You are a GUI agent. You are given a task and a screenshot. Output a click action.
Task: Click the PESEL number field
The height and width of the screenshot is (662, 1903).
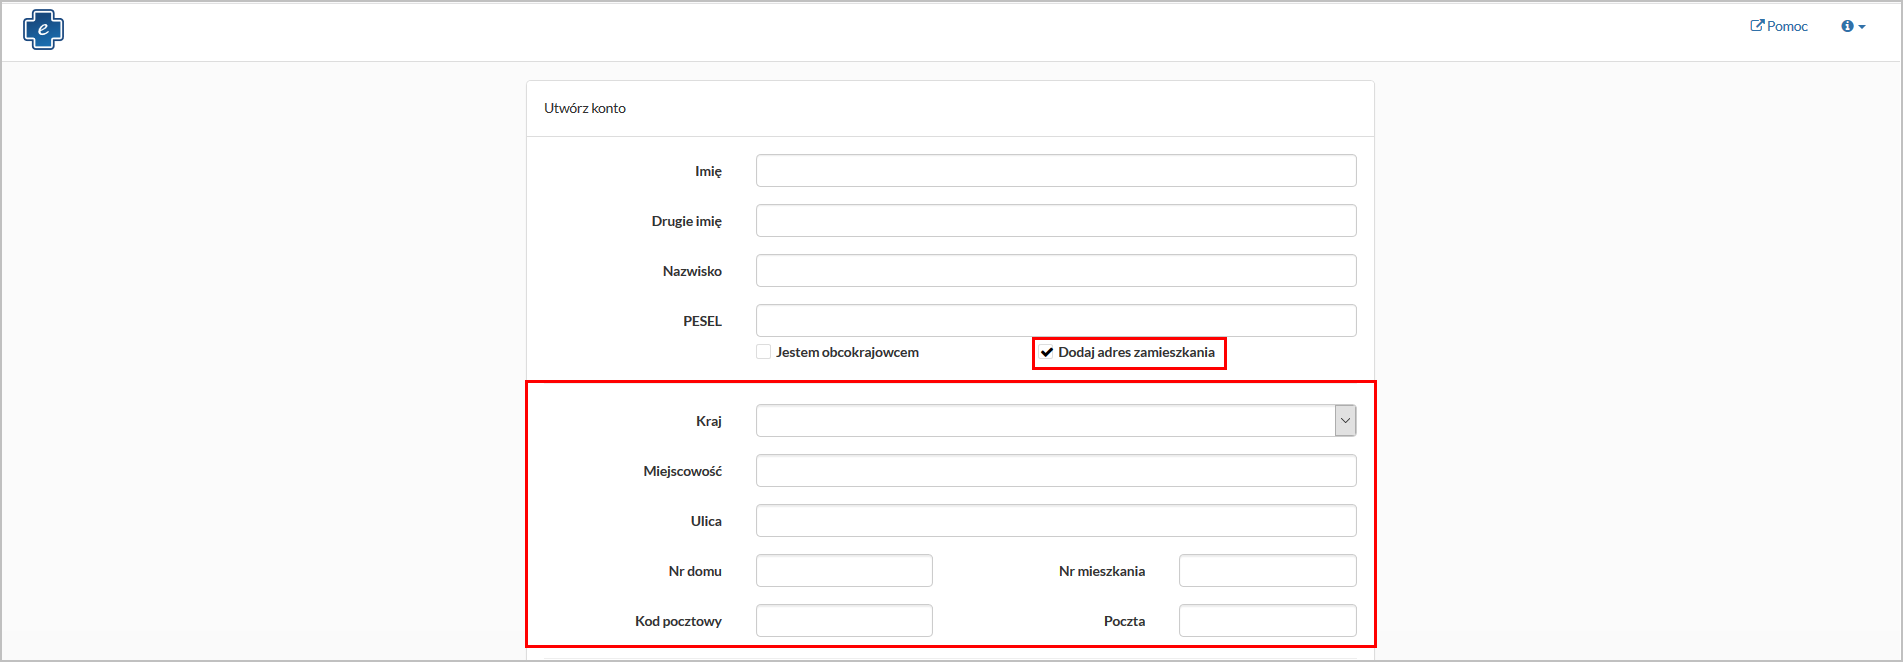pos(1055,321)
